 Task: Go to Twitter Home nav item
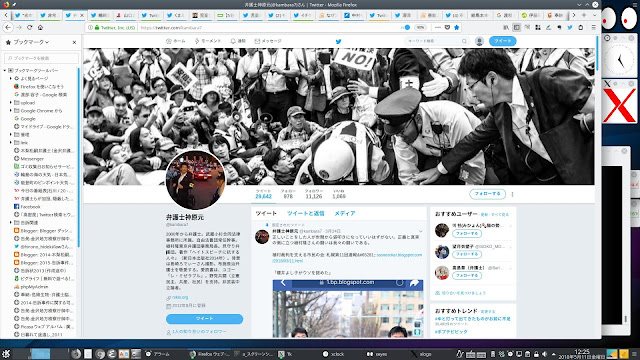[x=176, y=41]
